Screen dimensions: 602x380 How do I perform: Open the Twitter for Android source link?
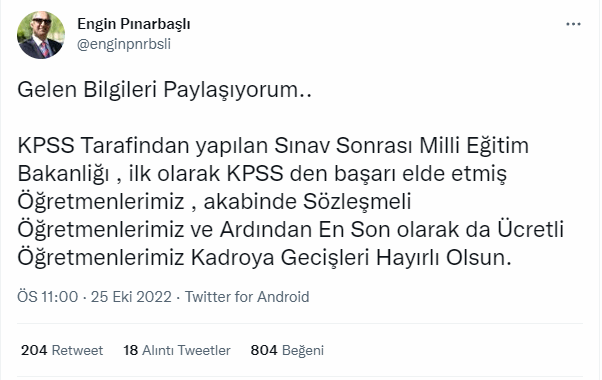tap(247, 297)
